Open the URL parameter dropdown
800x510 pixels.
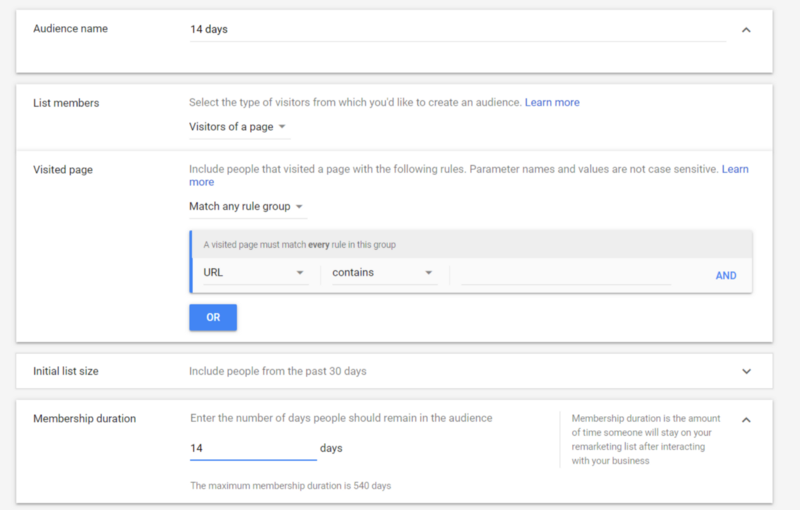(256, 273)
